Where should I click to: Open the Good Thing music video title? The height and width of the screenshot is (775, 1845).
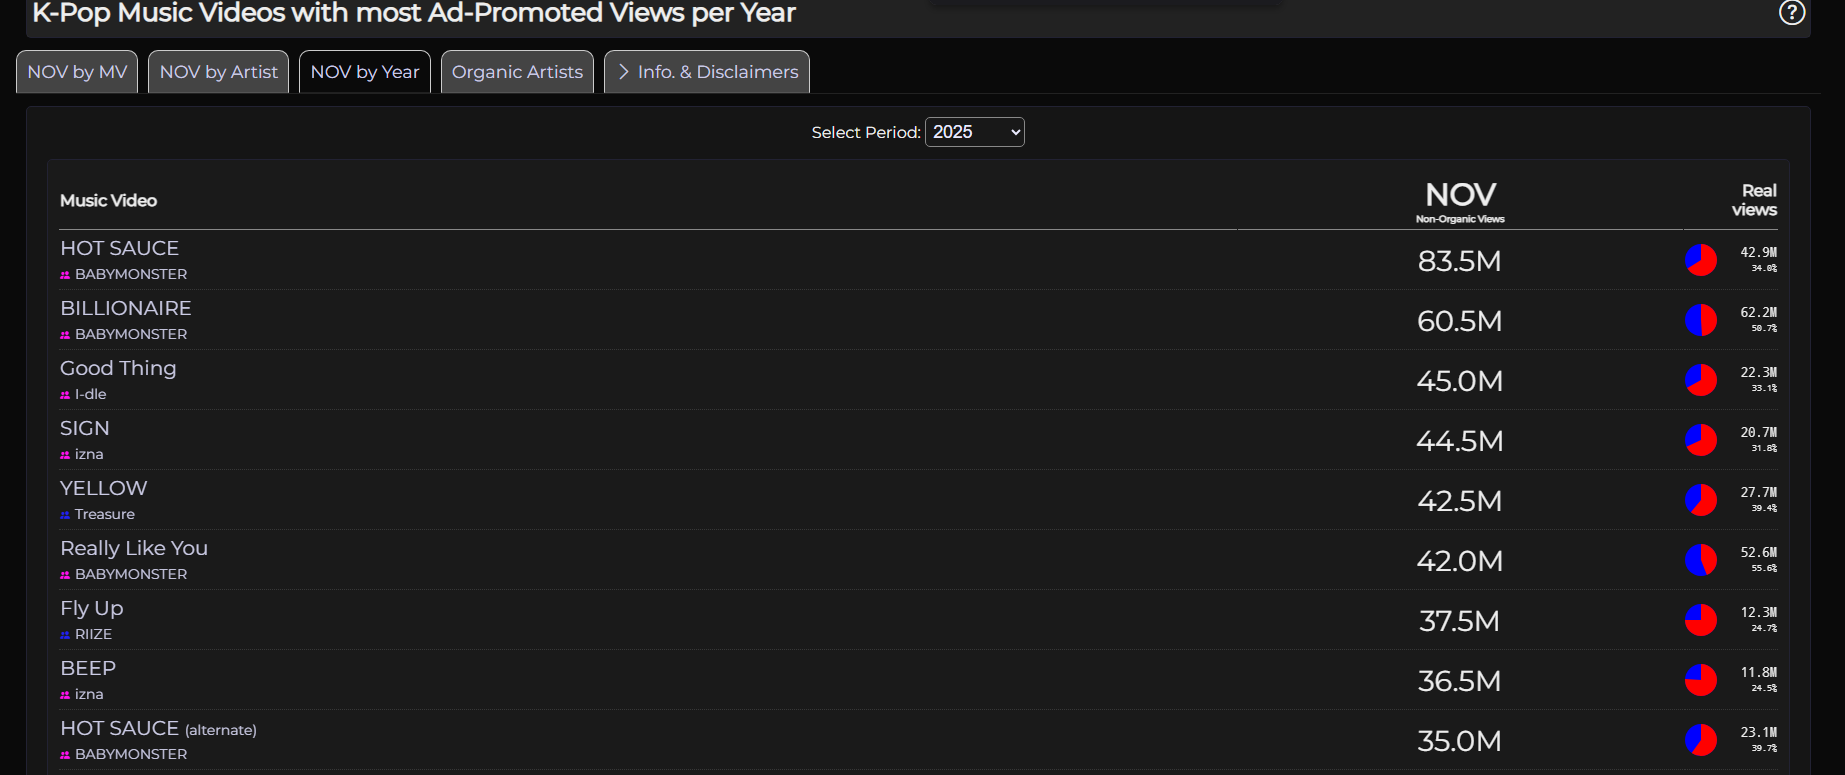[118, 368]
